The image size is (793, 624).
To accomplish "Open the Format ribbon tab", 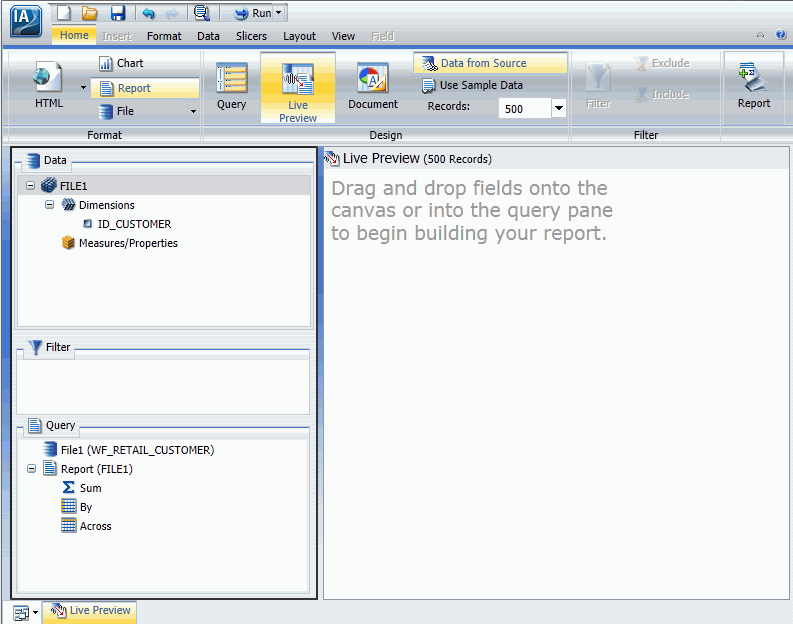I will click(x=164, y=36).
